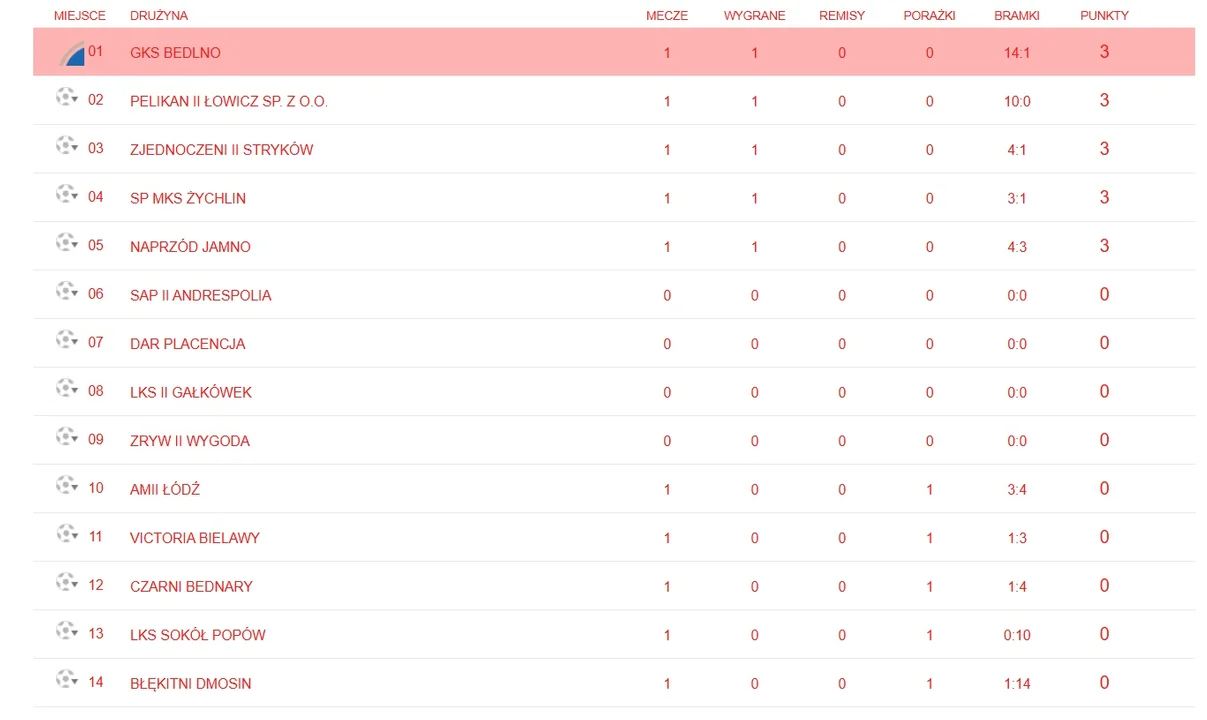Click the ball icon next to SP MKS Żychlin
Image resolution: width=1207 pixels, height=720 pixels.
pos(66,195)
